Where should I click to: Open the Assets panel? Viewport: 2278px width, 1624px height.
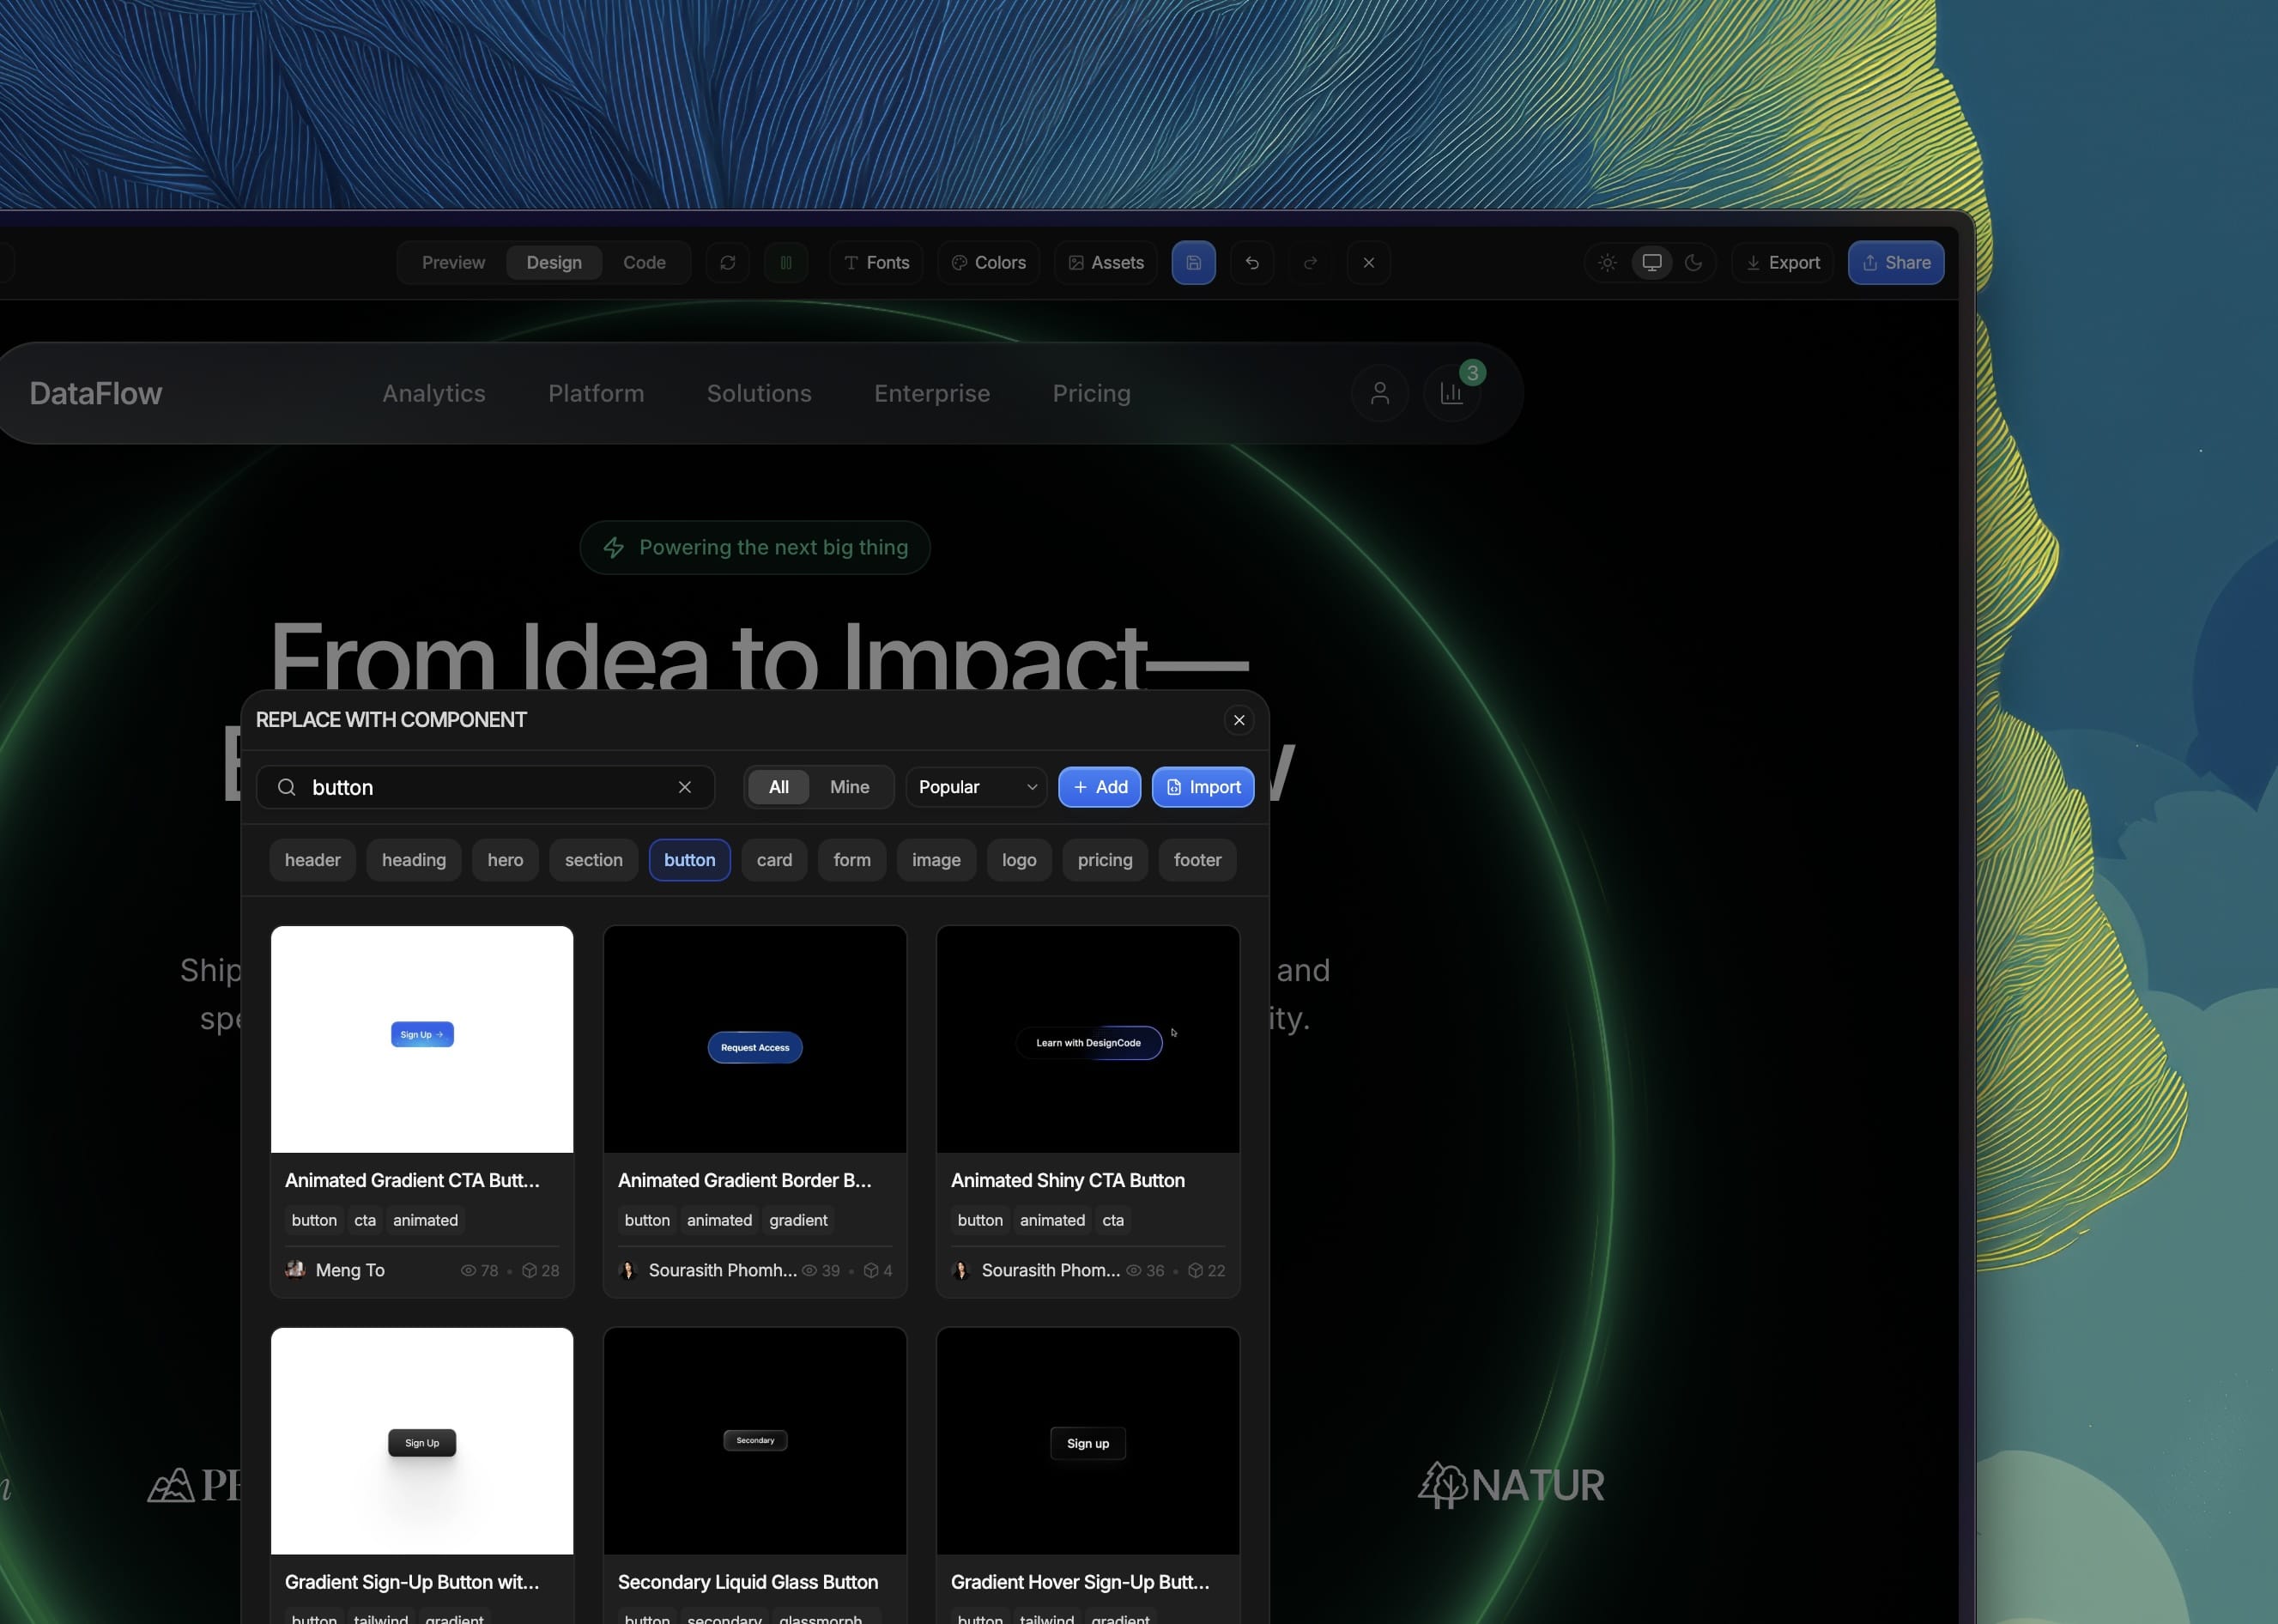[x=1105, y=262]
